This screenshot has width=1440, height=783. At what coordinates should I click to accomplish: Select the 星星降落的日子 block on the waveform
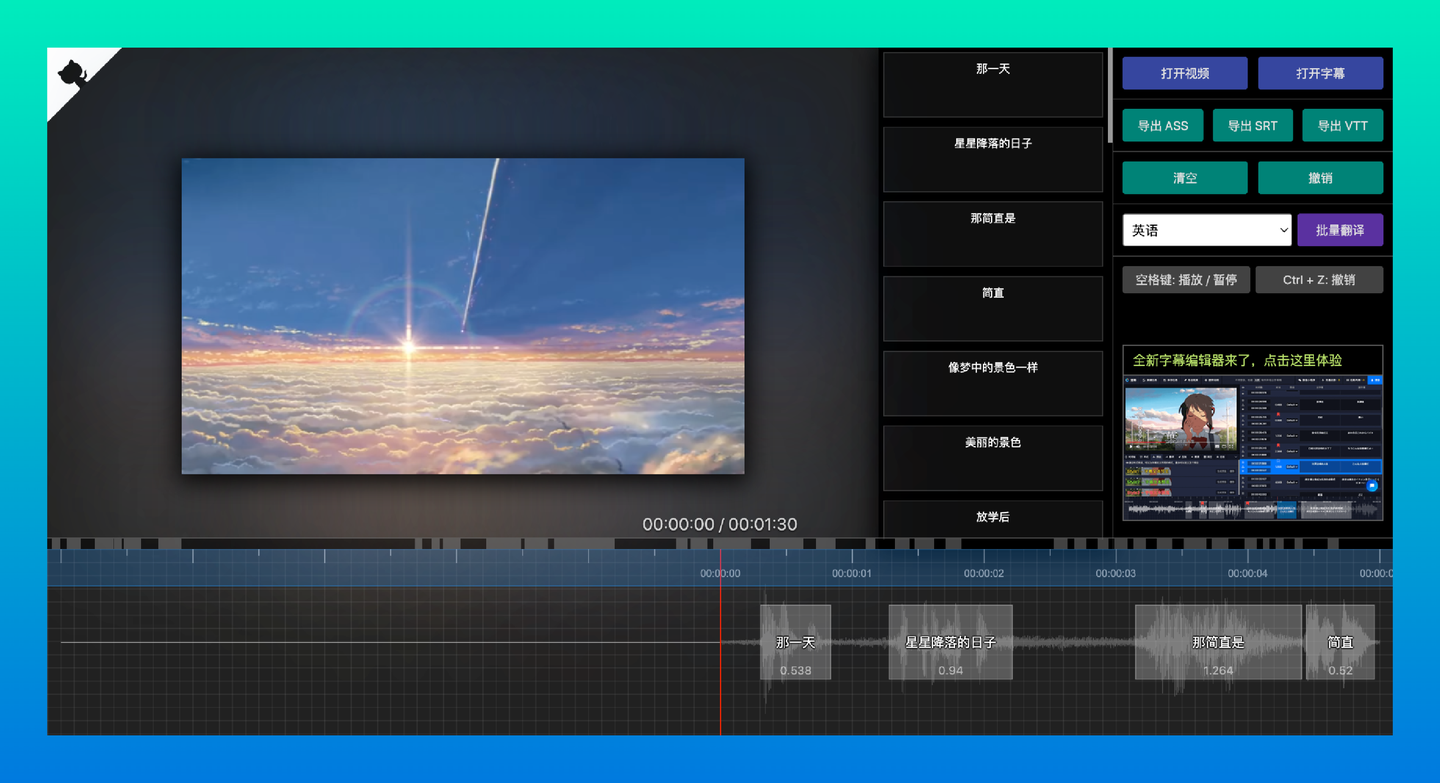click(x=951, y=642)
